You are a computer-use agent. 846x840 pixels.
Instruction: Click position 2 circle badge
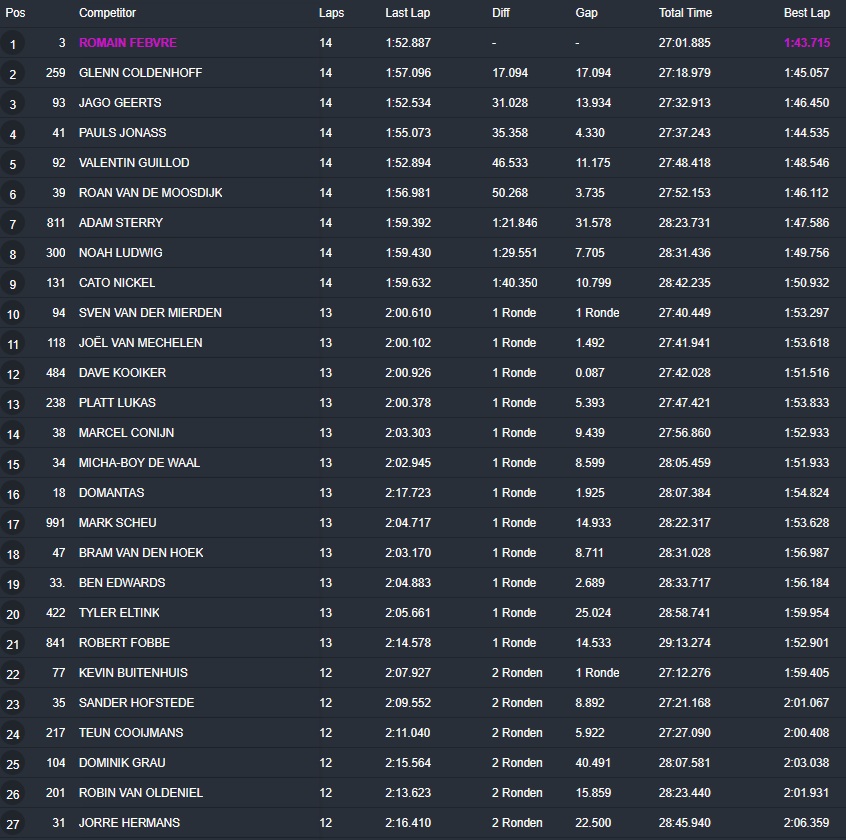tap(13, 74)
